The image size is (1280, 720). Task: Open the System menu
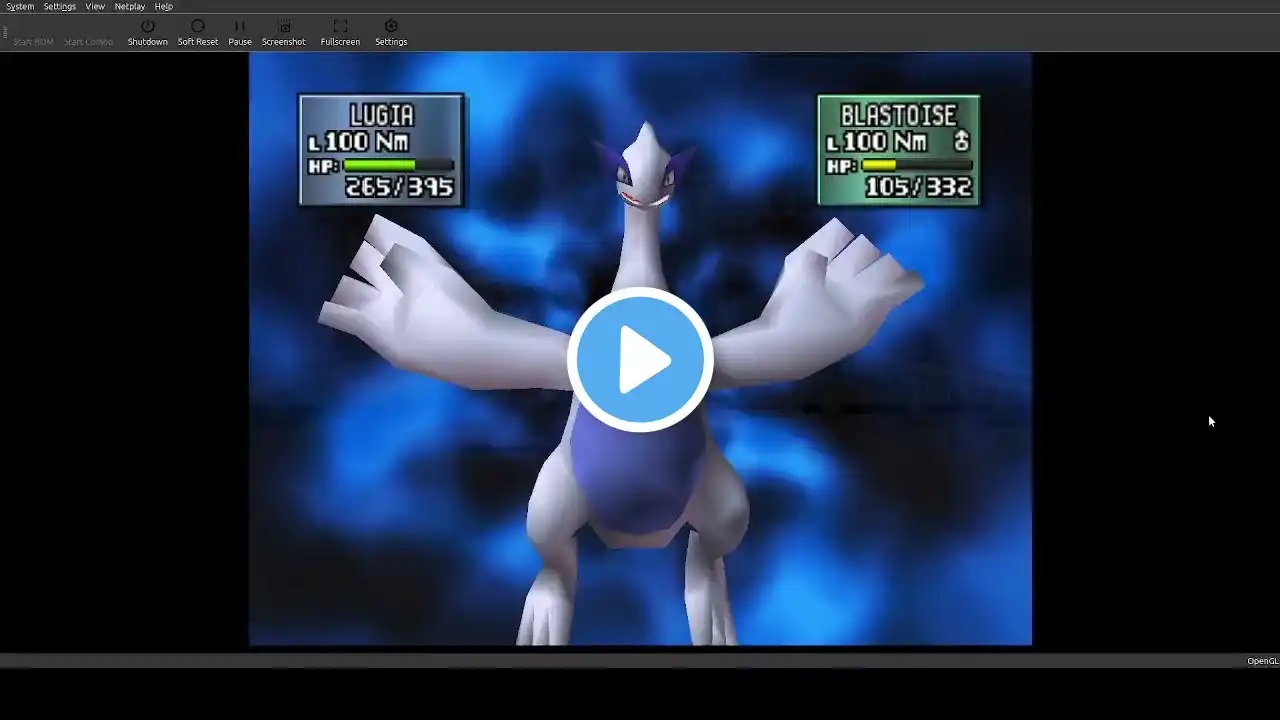point(20,6)
